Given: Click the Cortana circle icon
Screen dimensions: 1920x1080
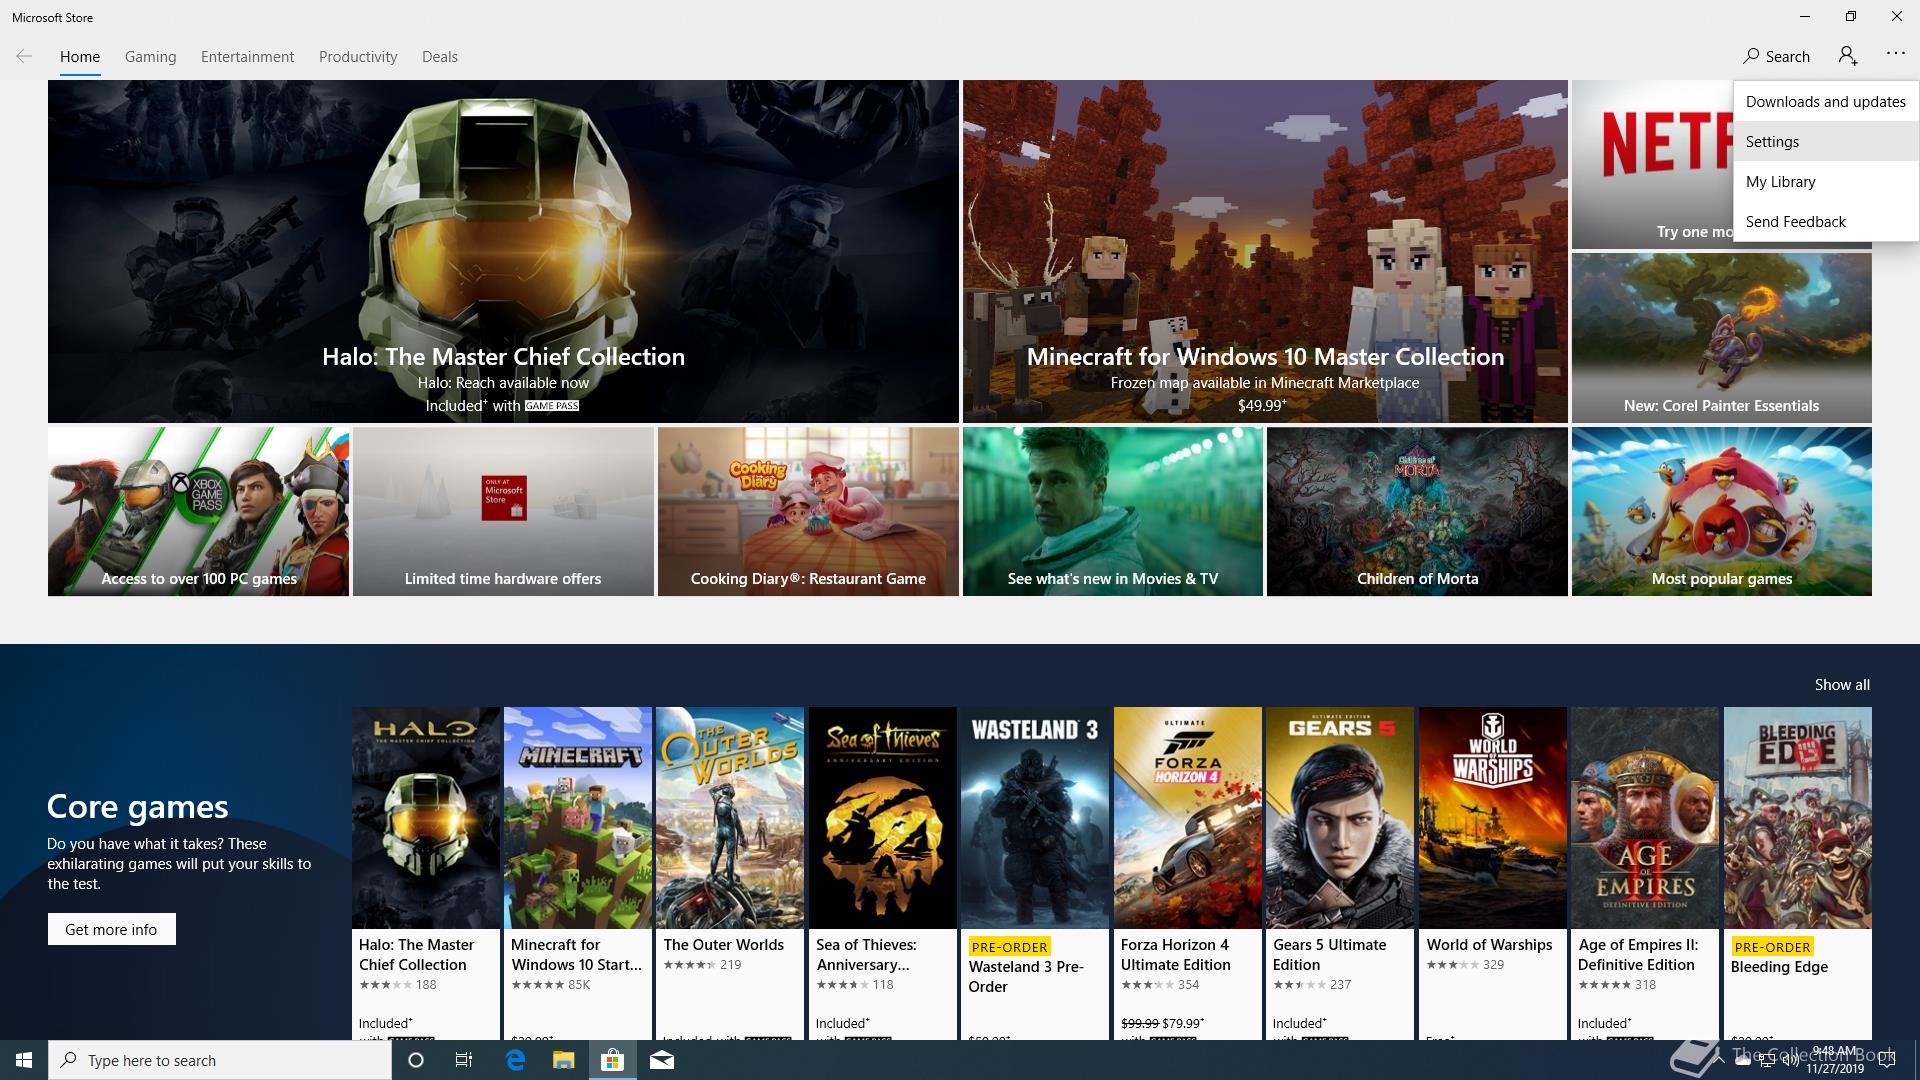Looking at the screenshot, I should coord(416,1060).
